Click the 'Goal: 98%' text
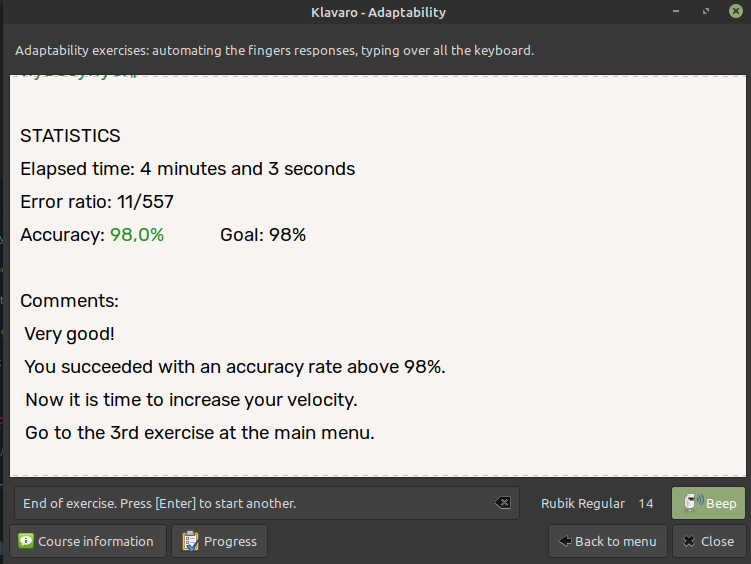 pyautogui.click(x=263, y=235)
